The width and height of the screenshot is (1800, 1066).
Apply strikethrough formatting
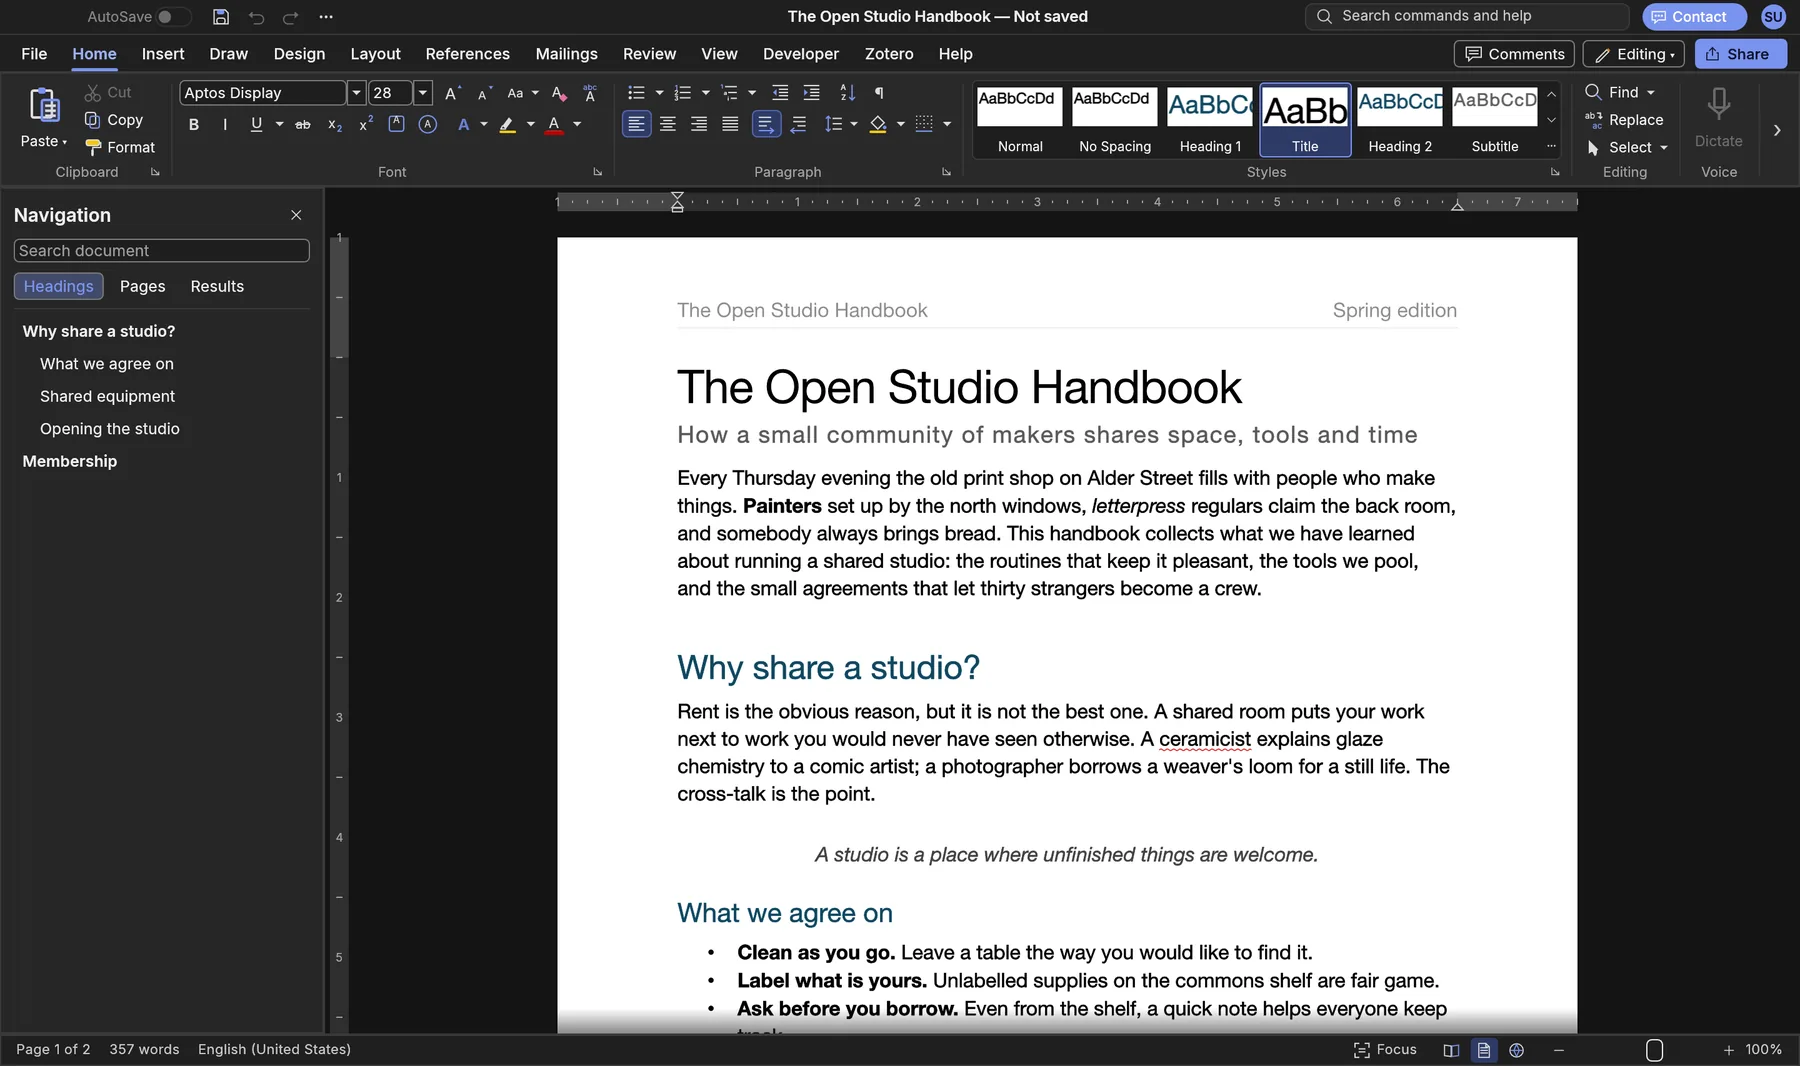[x=303, y=124]
